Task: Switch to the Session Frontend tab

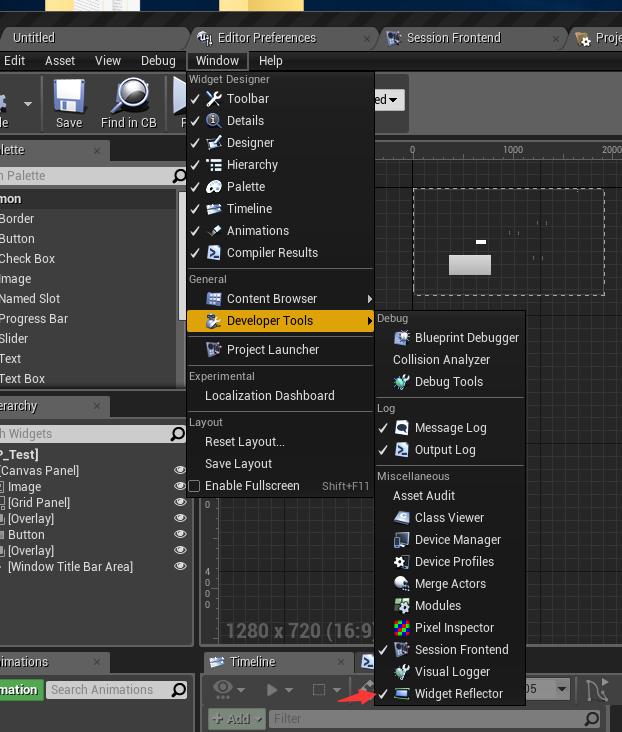Action: click(452, 38)
